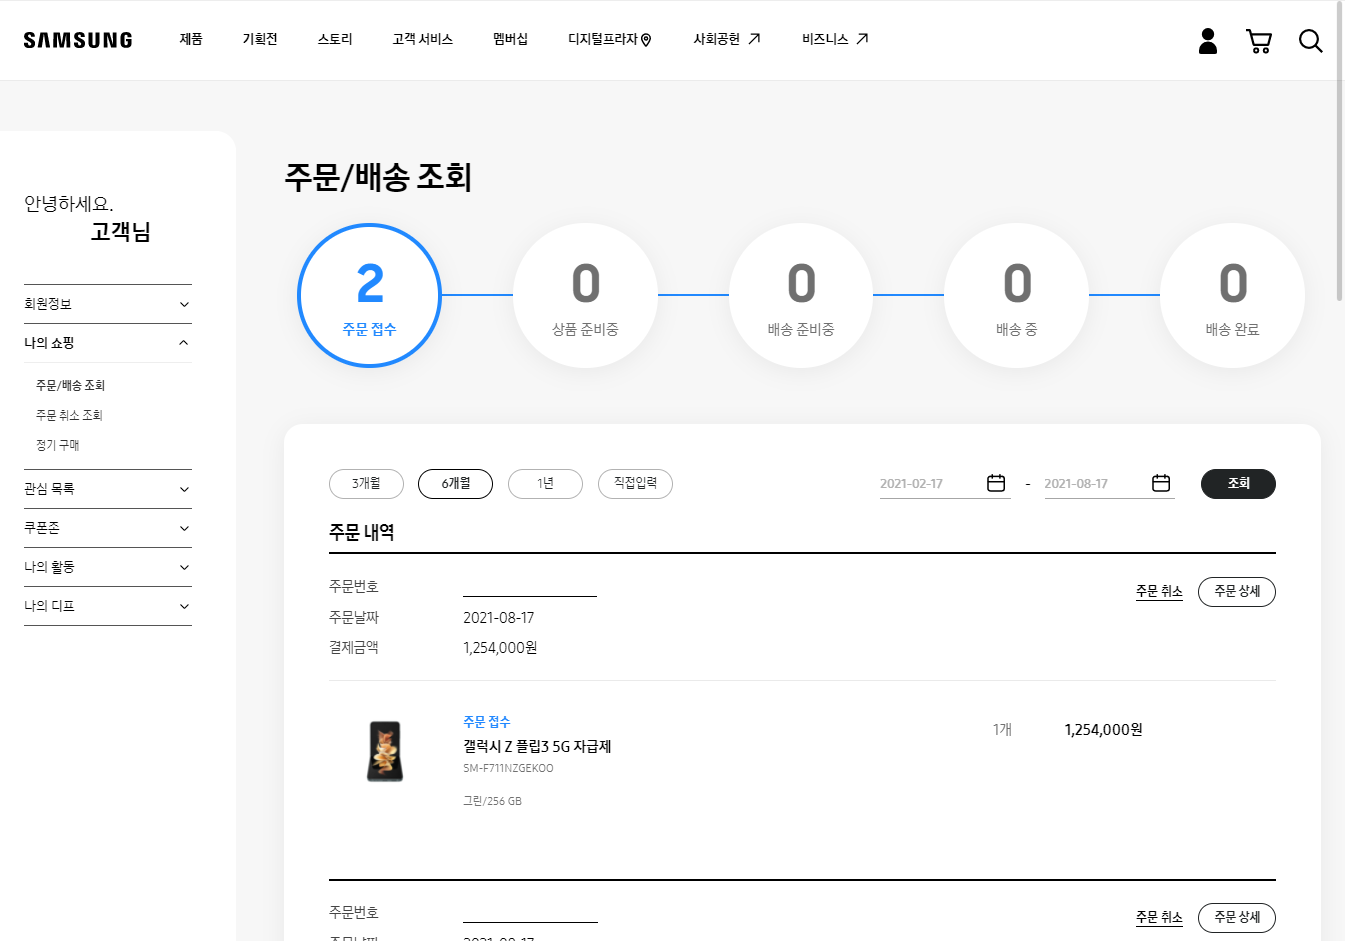This screenshot has height=941, width=1345.
Task: Open 주문 취소 조회 in the sidebar
Action: pyautogui.click(x=69, y=415)
